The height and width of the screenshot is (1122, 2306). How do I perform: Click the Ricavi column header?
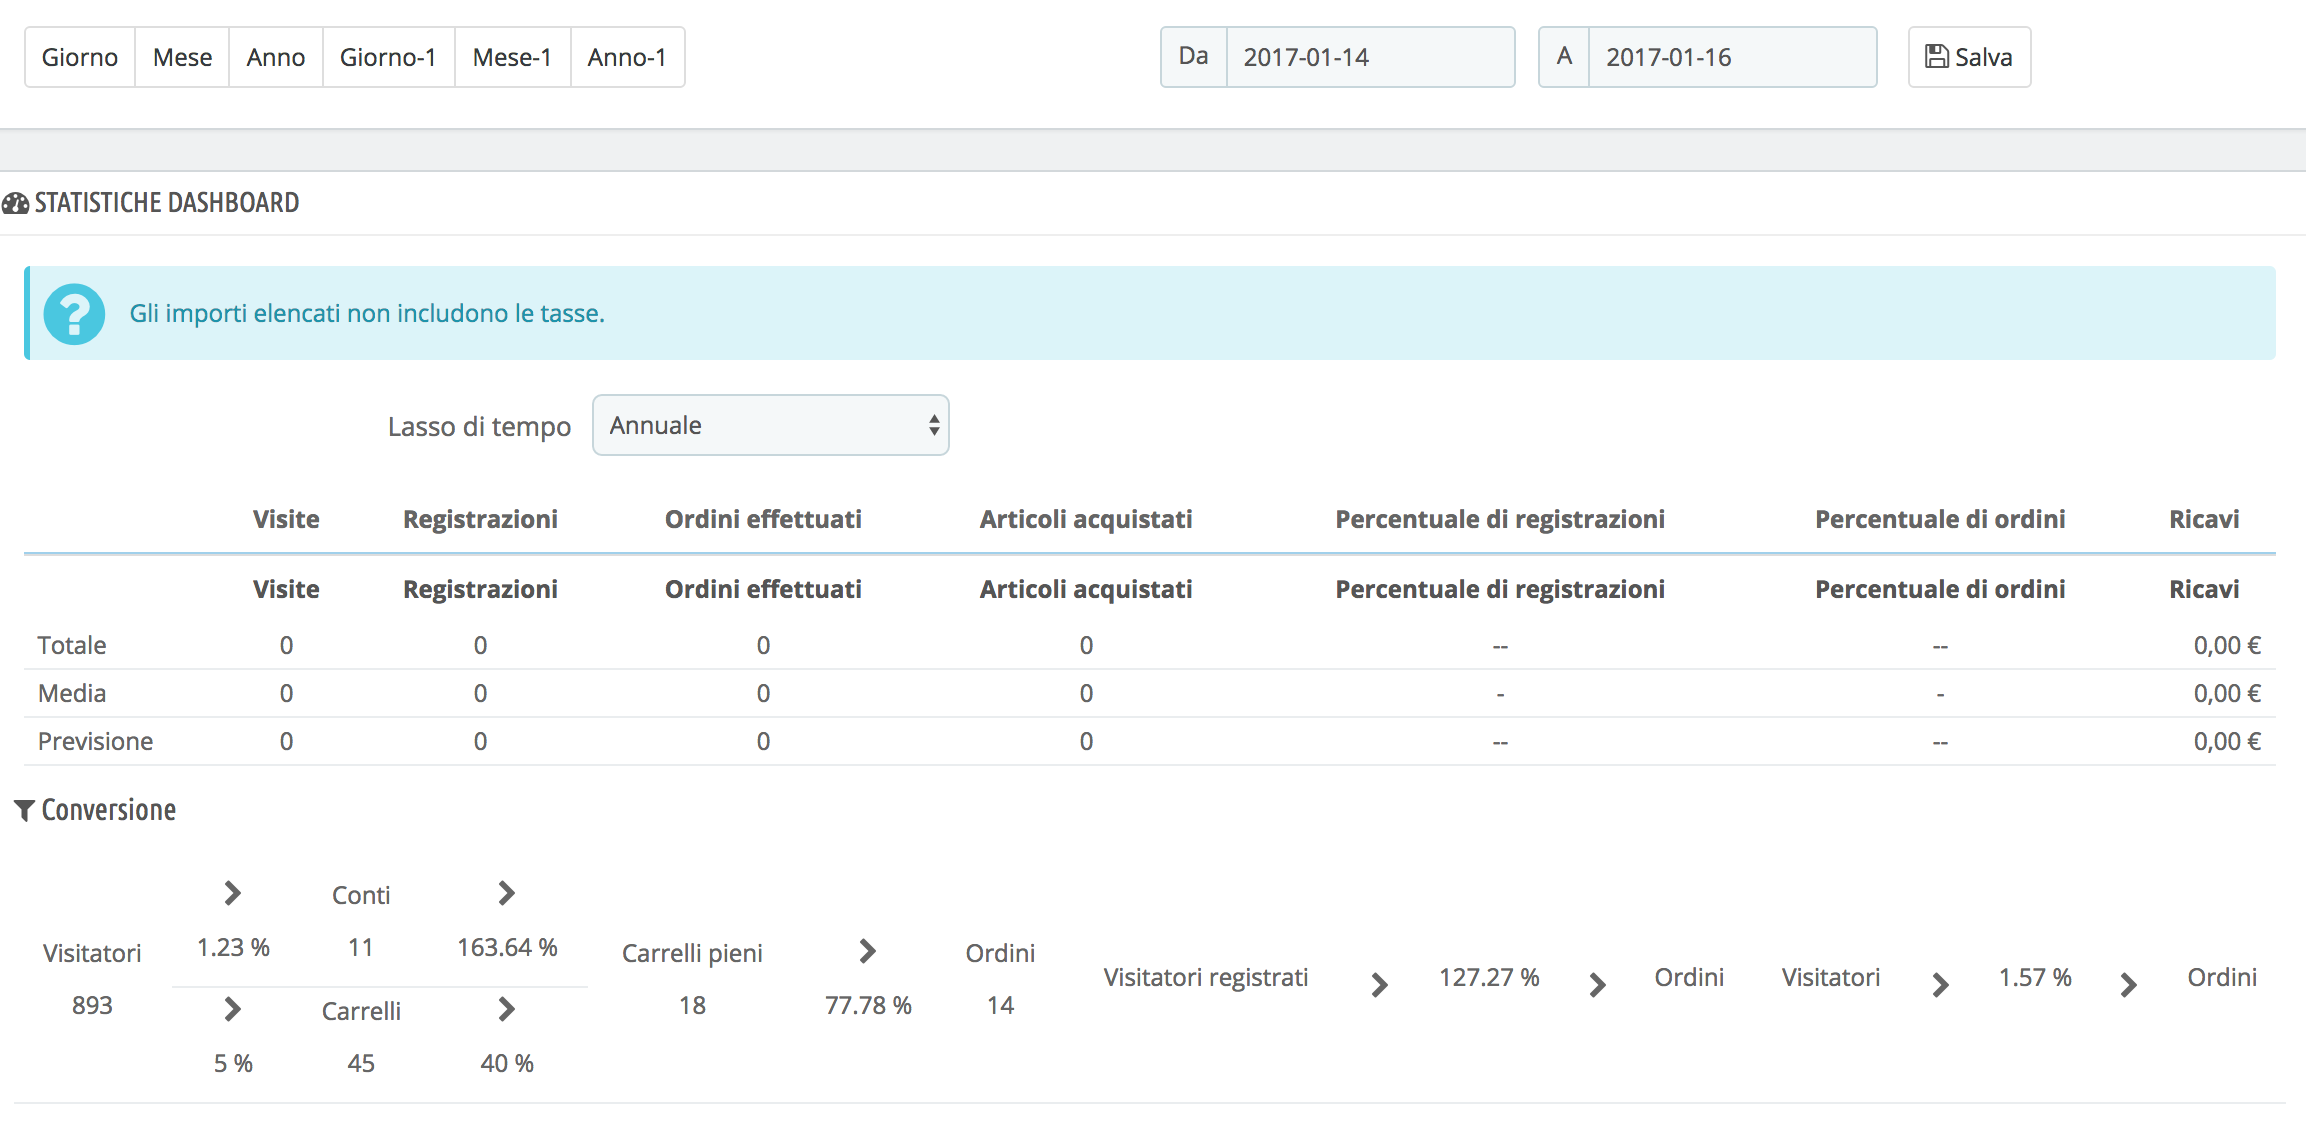click(2203, 519)
